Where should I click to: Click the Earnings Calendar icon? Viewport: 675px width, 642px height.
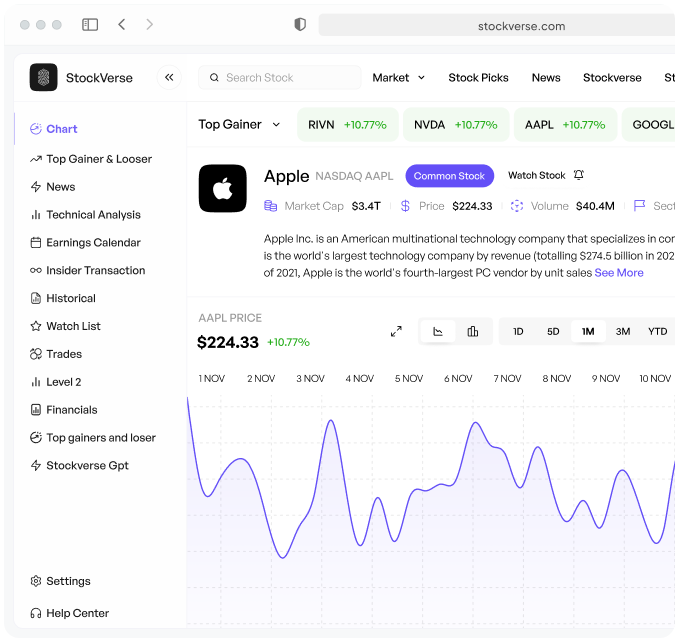click(36, 242)
